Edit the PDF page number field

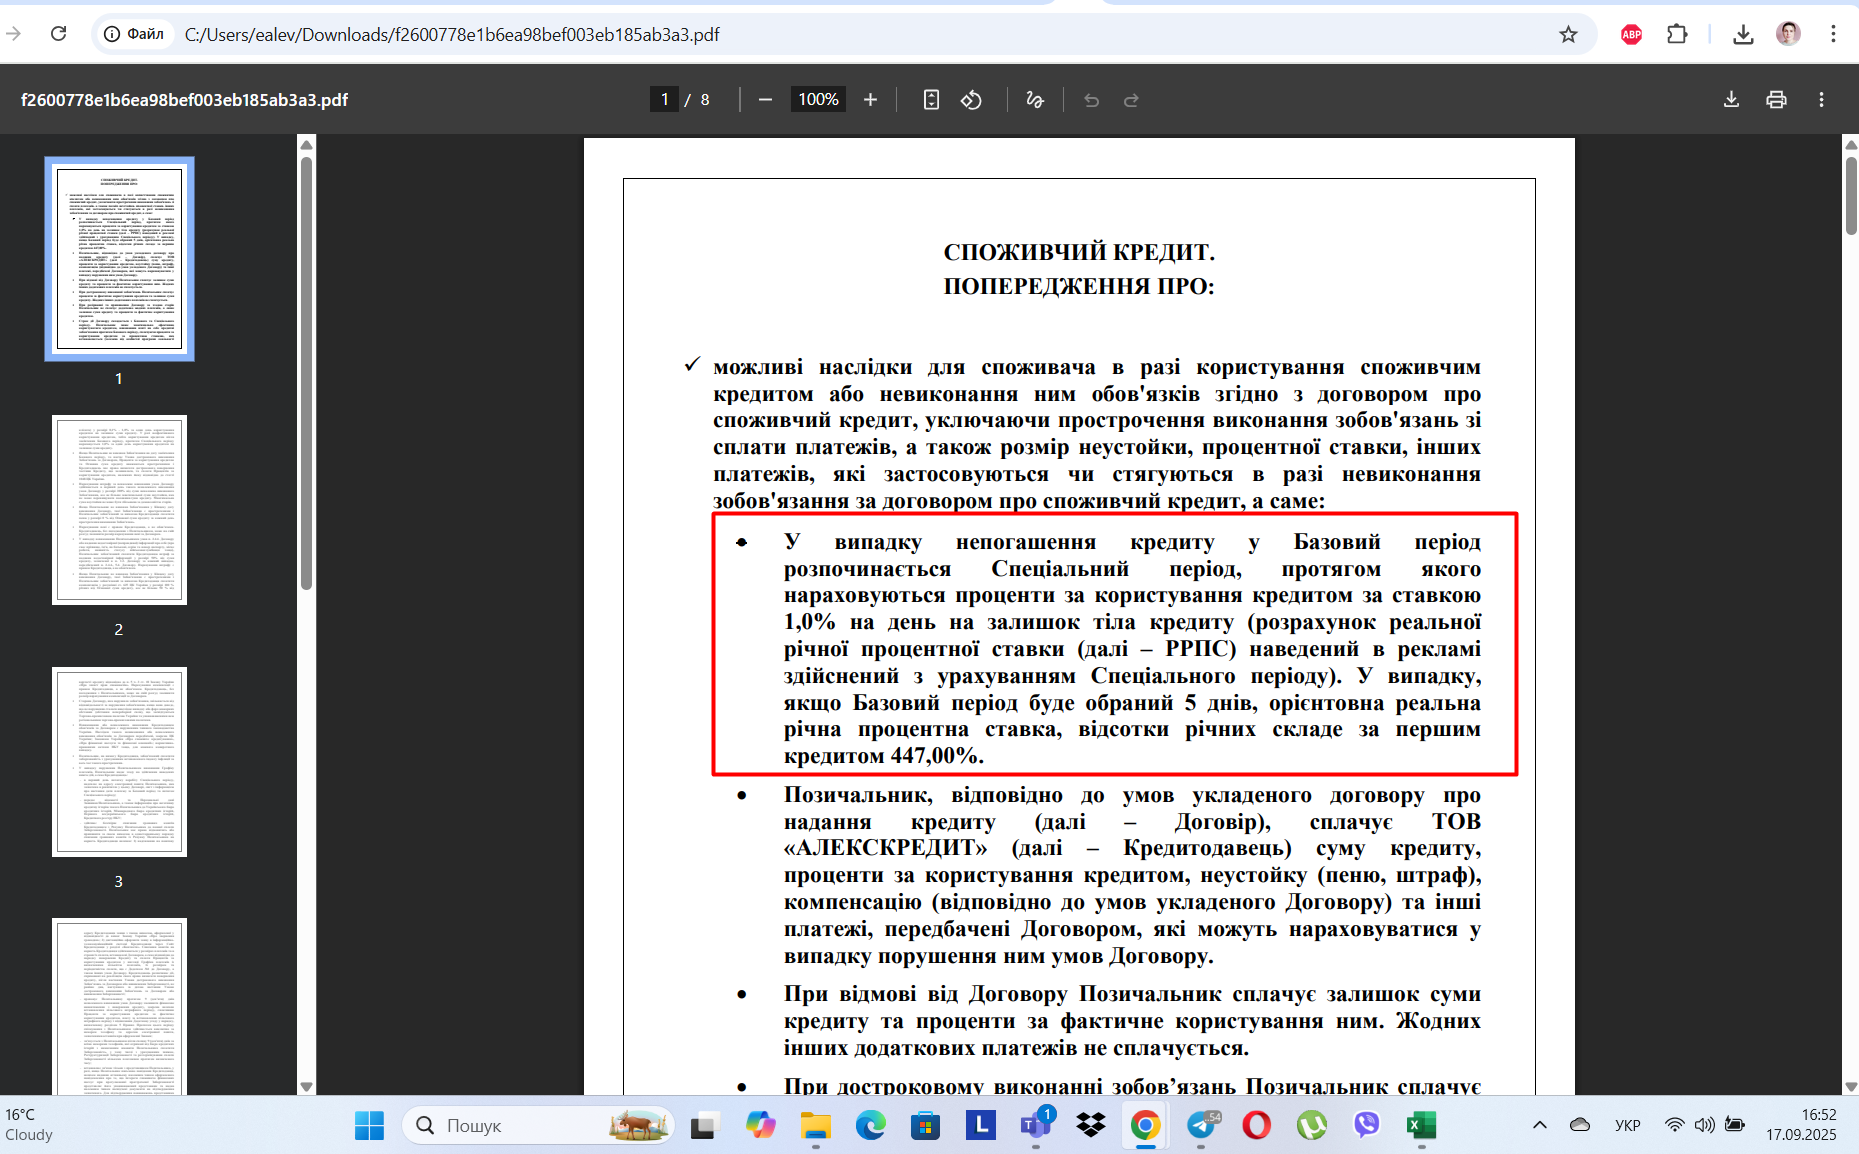[x=664, y=100]
